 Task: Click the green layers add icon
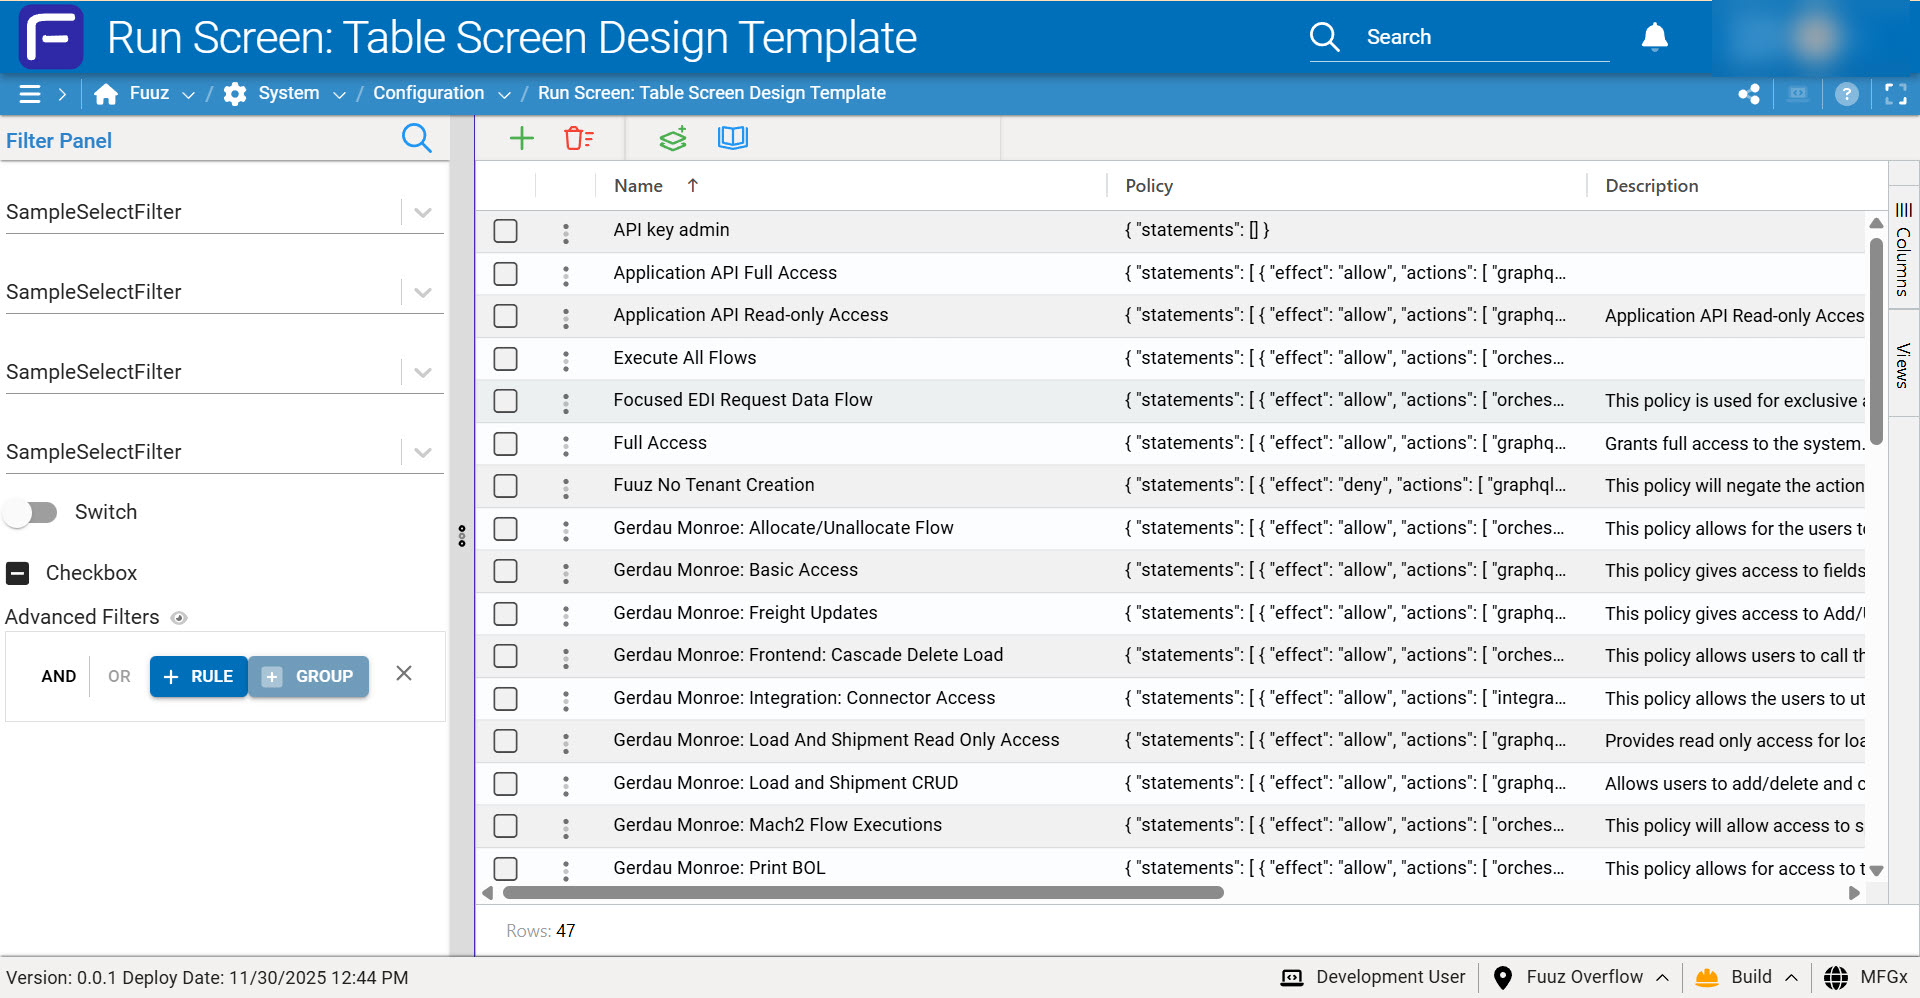point(673,138)
